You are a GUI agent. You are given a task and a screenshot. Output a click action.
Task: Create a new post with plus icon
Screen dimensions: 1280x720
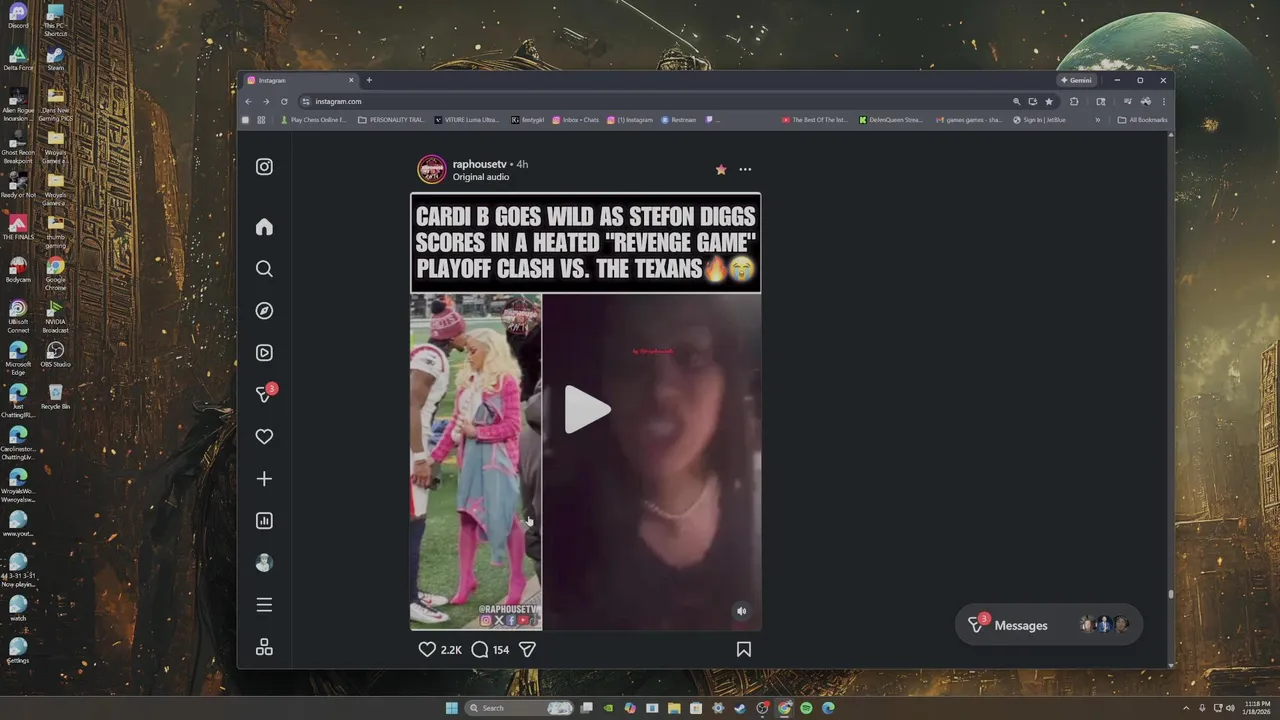pos(264,479)
